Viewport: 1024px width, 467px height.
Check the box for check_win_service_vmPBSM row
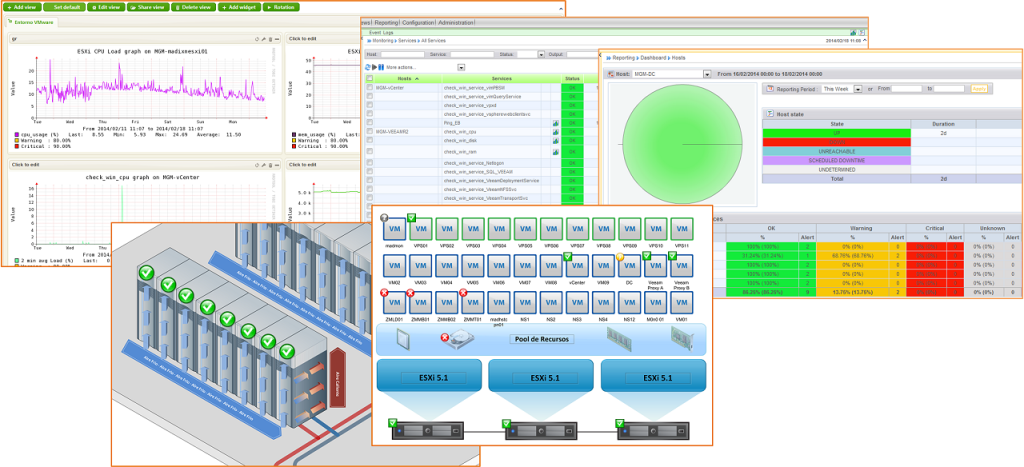point(370,88)
